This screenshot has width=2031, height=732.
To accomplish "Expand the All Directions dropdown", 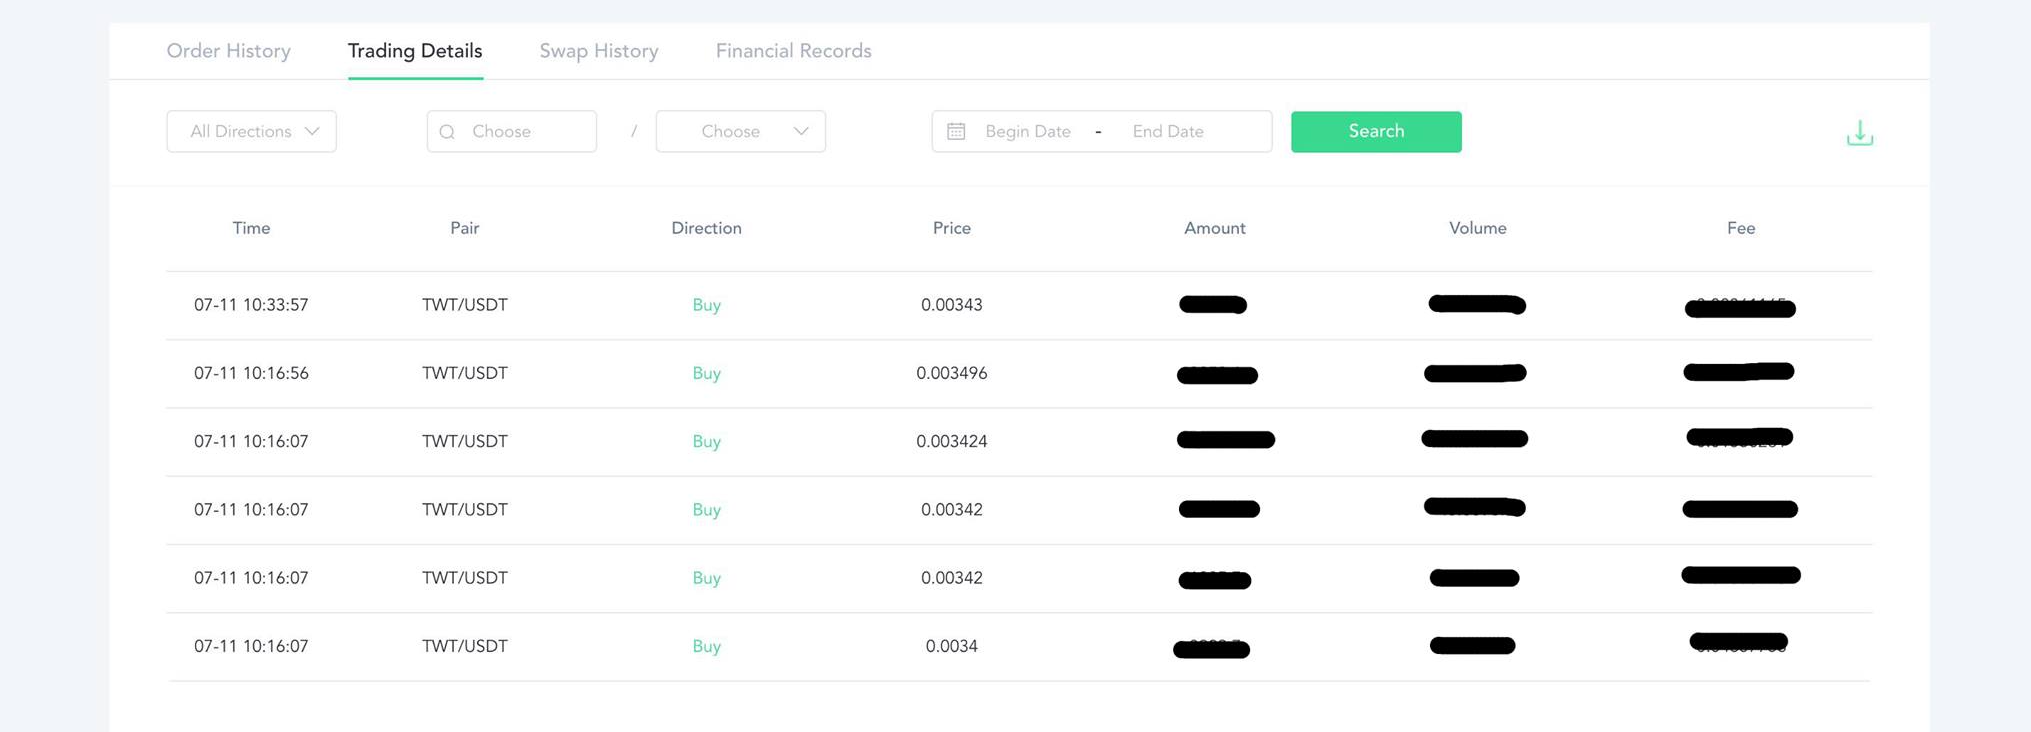I will [x=251, y=132].
